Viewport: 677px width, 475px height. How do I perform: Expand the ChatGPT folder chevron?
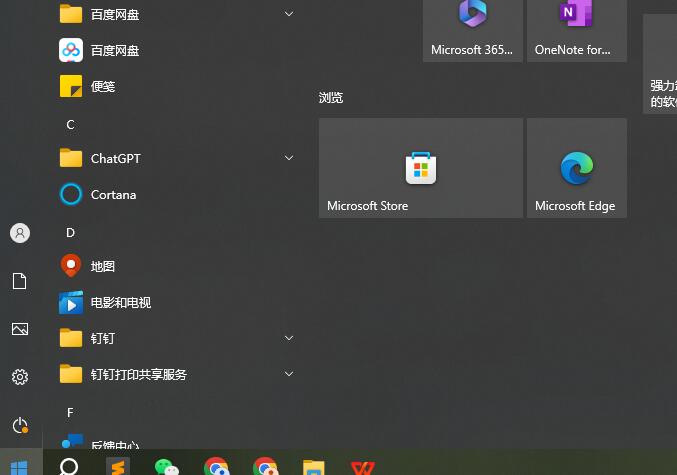(289, 158)
